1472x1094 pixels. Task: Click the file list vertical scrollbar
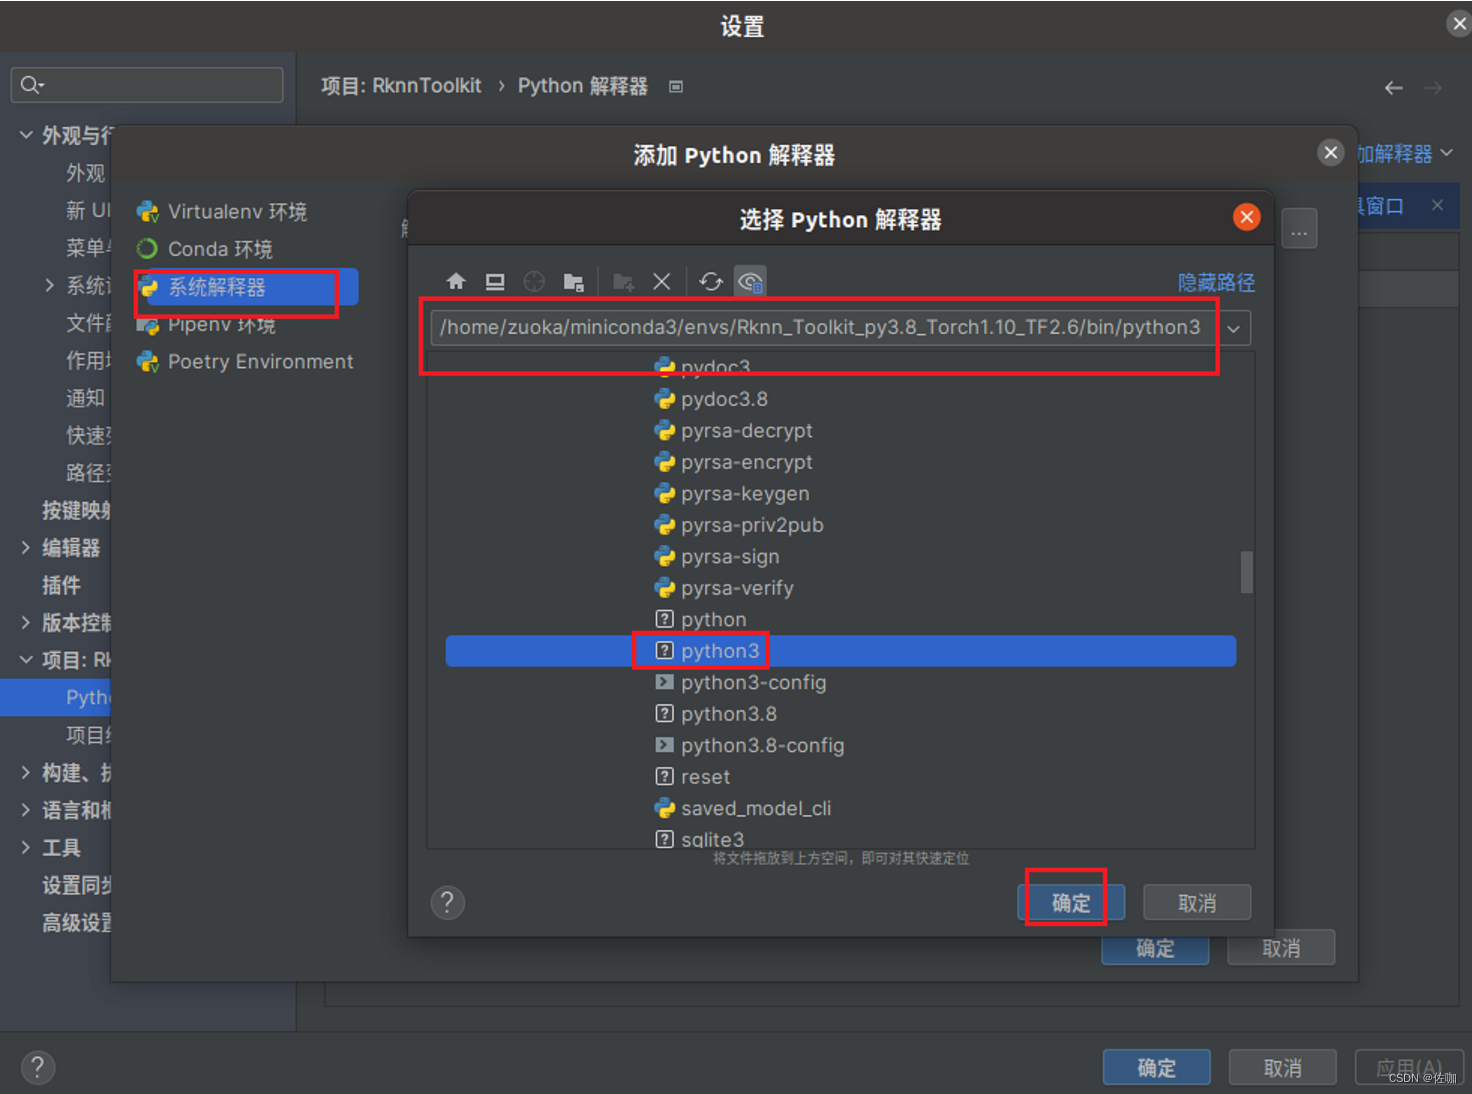click(1247, 572)
